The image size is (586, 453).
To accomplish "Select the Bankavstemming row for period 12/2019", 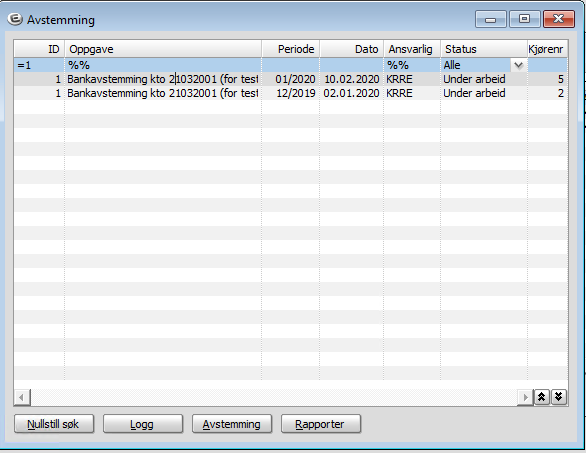I will (290, 93).
